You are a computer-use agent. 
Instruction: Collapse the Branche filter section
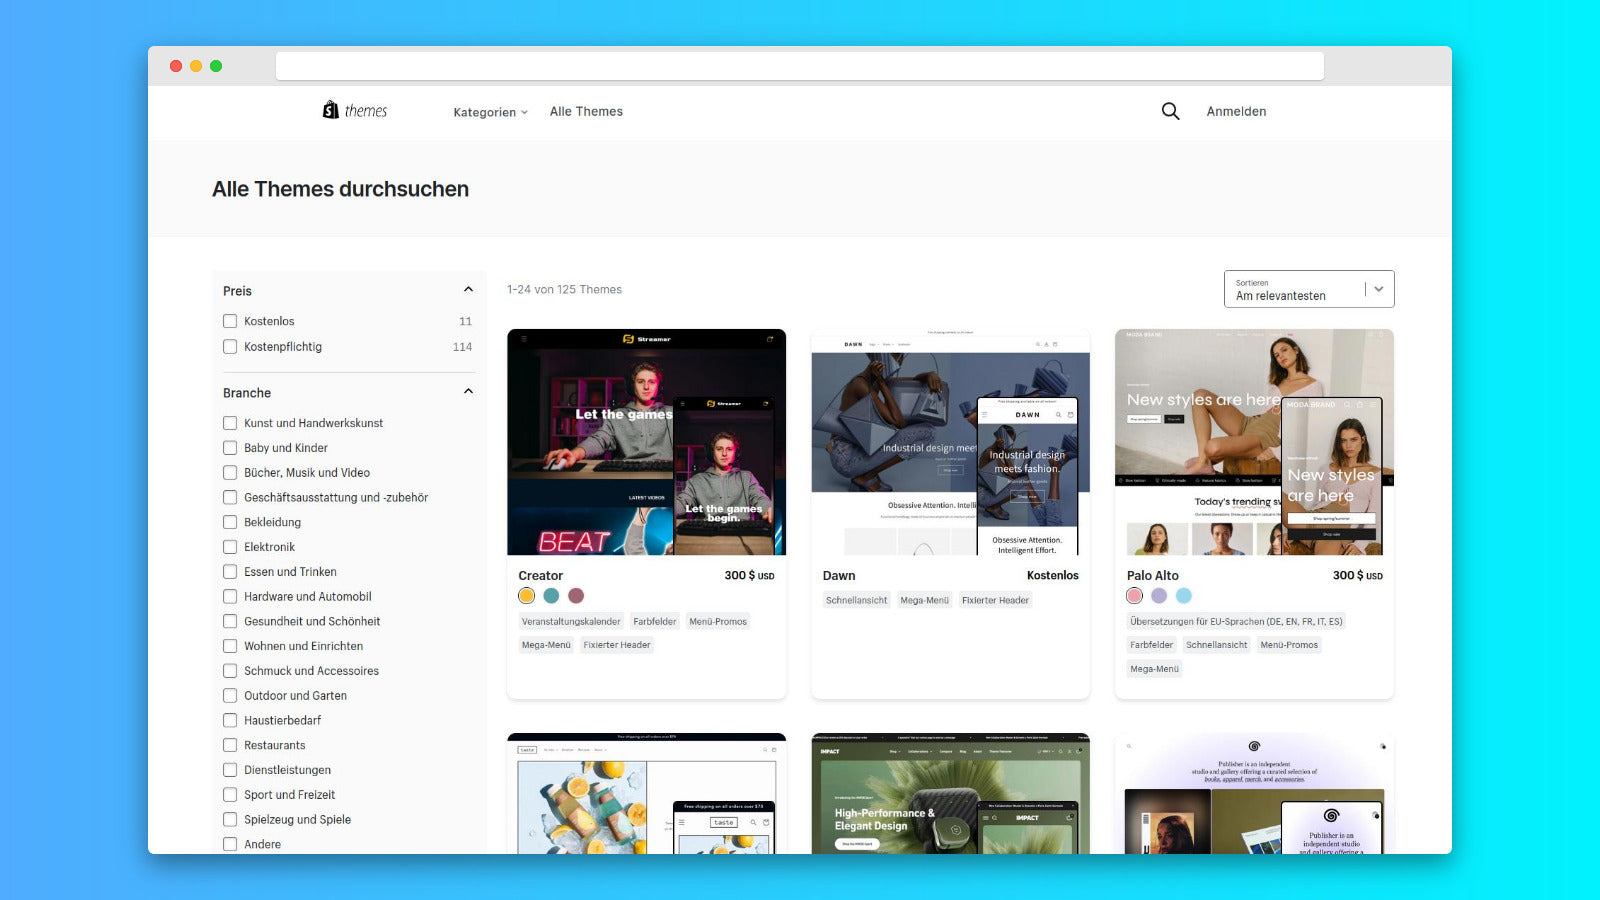[x=468, y=392]
